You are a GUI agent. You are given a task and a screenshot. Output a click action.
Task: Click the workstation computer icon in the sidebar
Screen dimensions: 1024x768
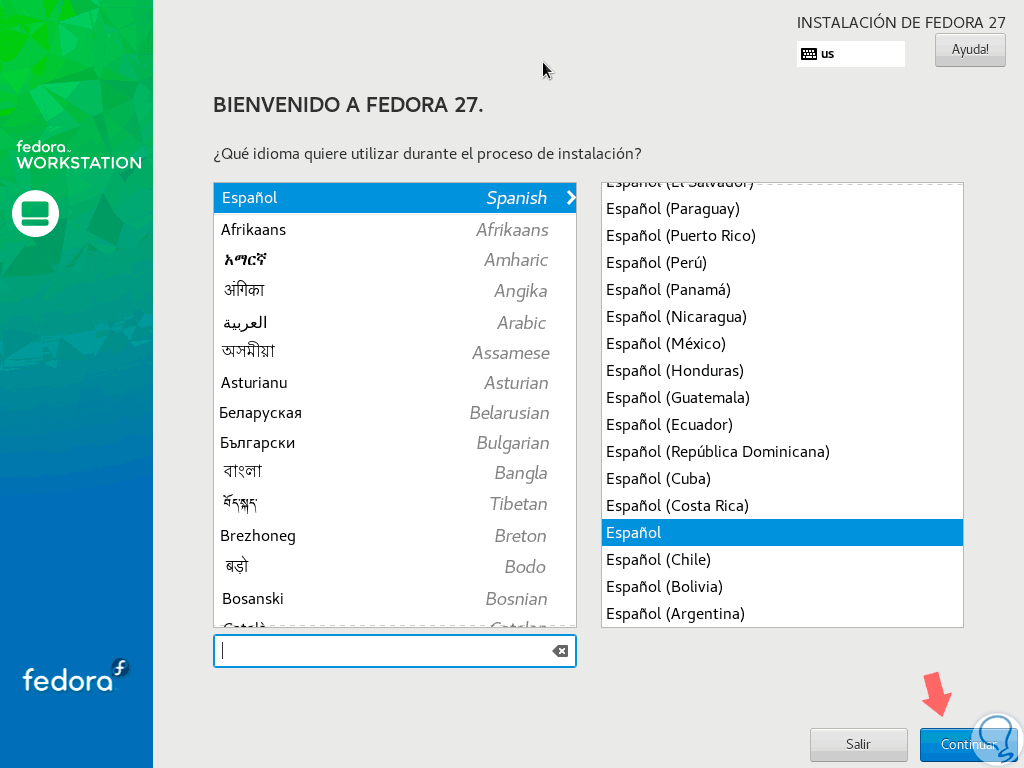[x=35, y=214]
